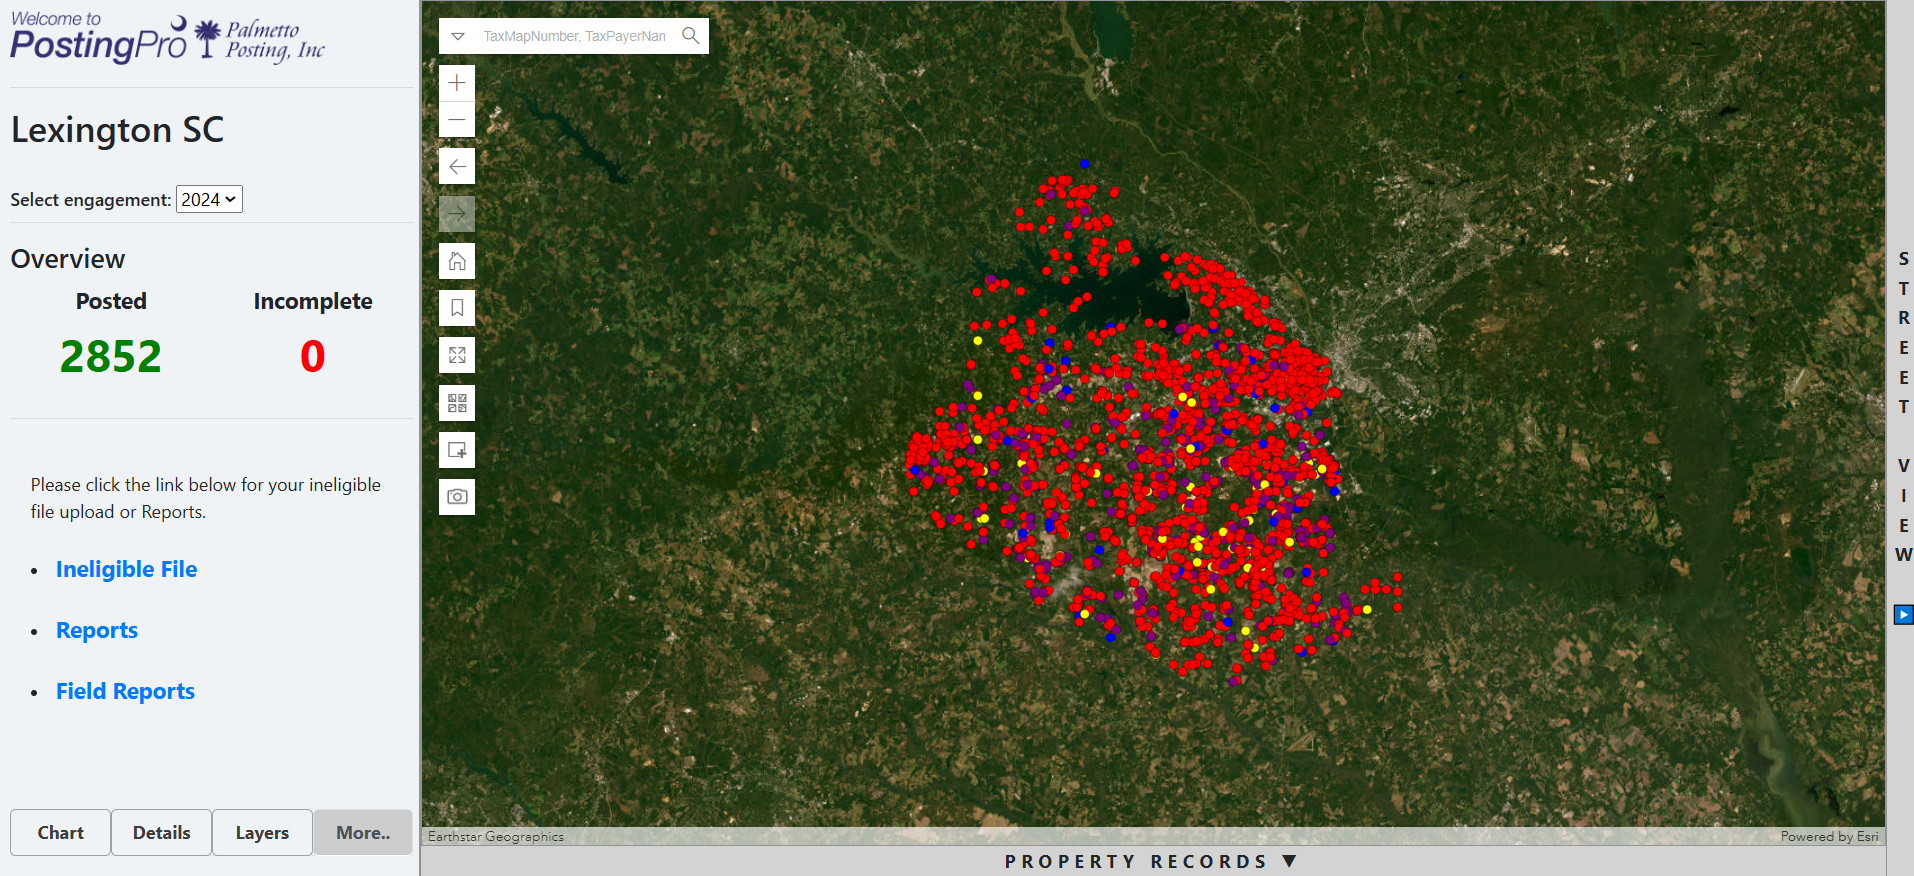Click the Posted count 2852
Image resolution: width=1914 pixels, height=876 pixels.
(111, 356)
